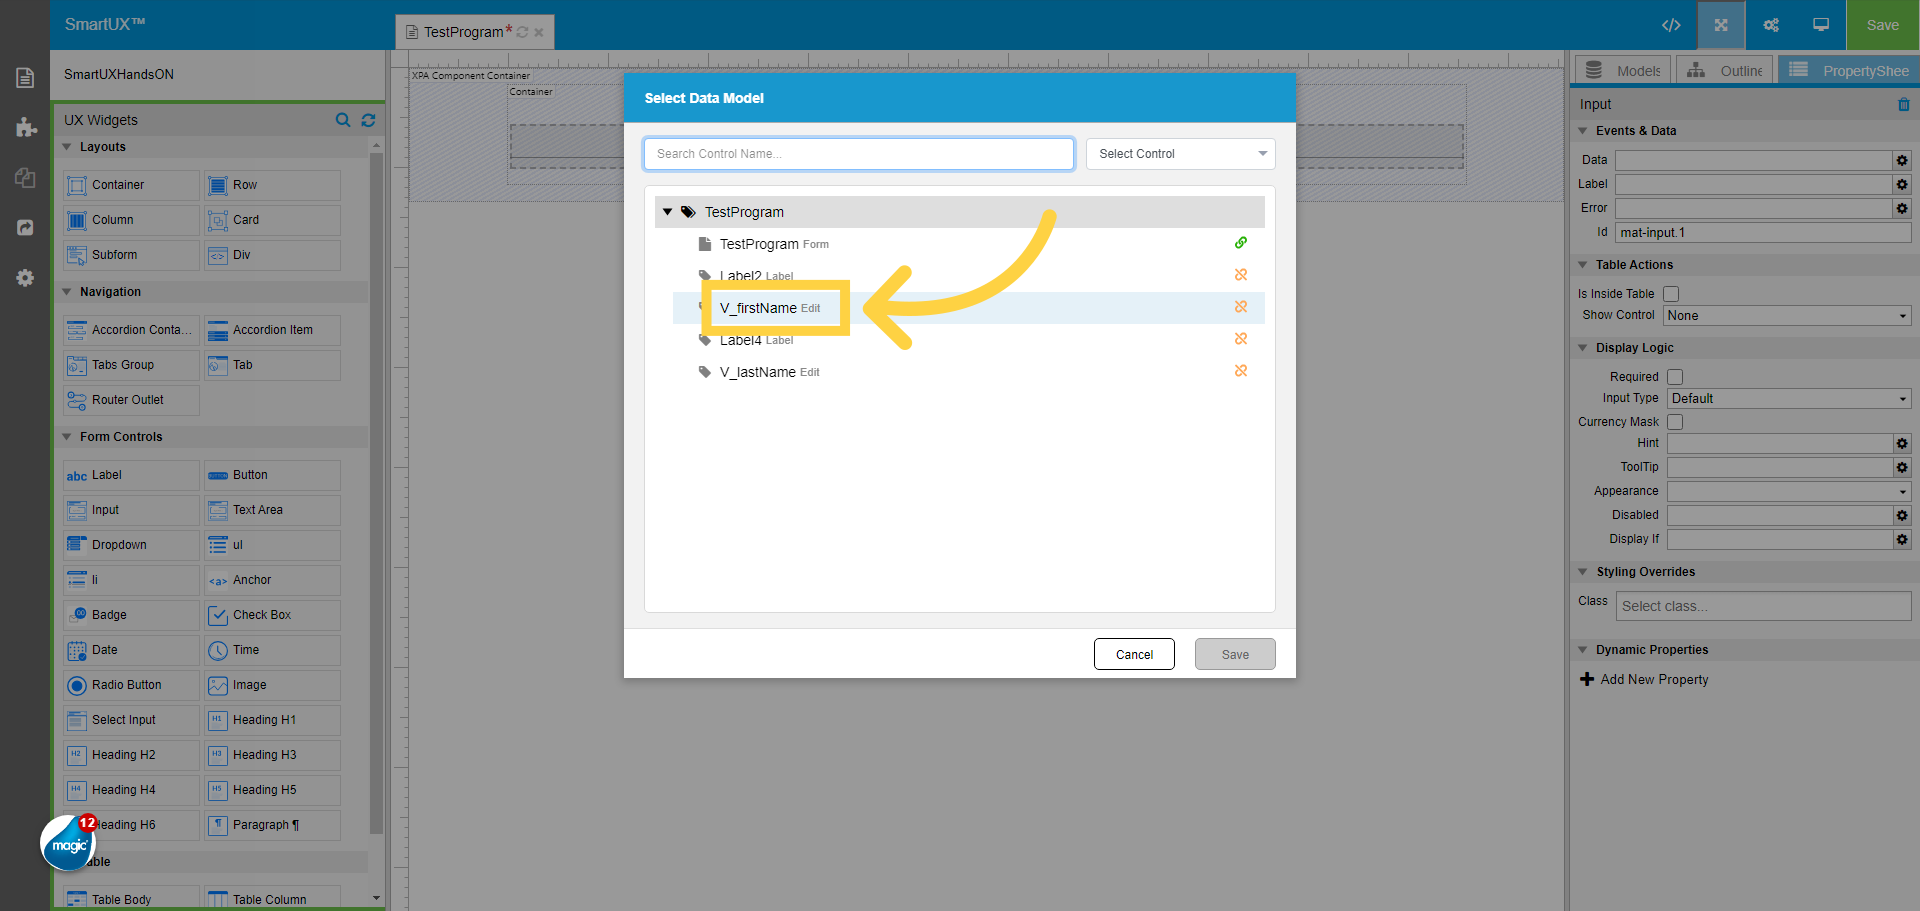This screenshot has width=1920, height=911.
Task: Click the refresh icon in UX Widgets header
Action: point(368,120)
